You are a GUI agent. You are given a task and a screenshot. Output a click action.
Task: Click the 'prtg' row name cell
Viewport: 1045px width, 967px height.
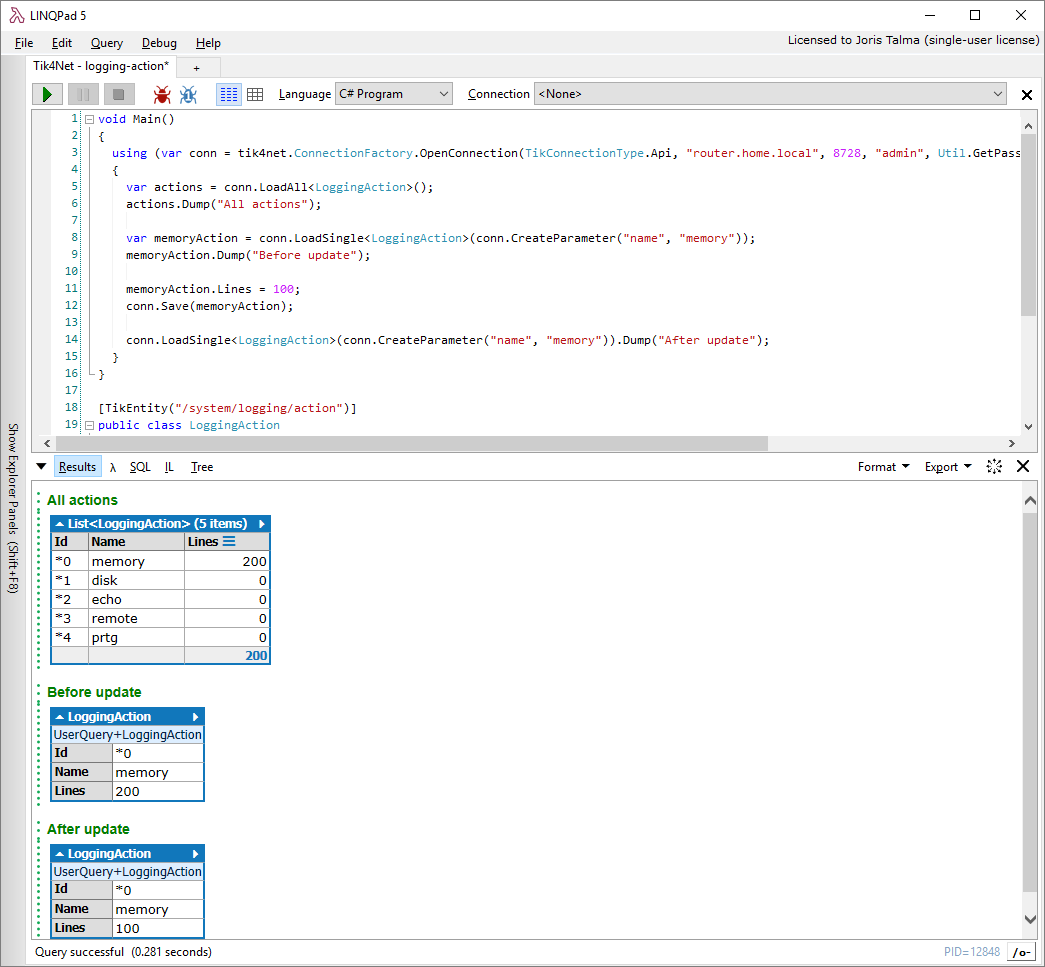[136, 638]
